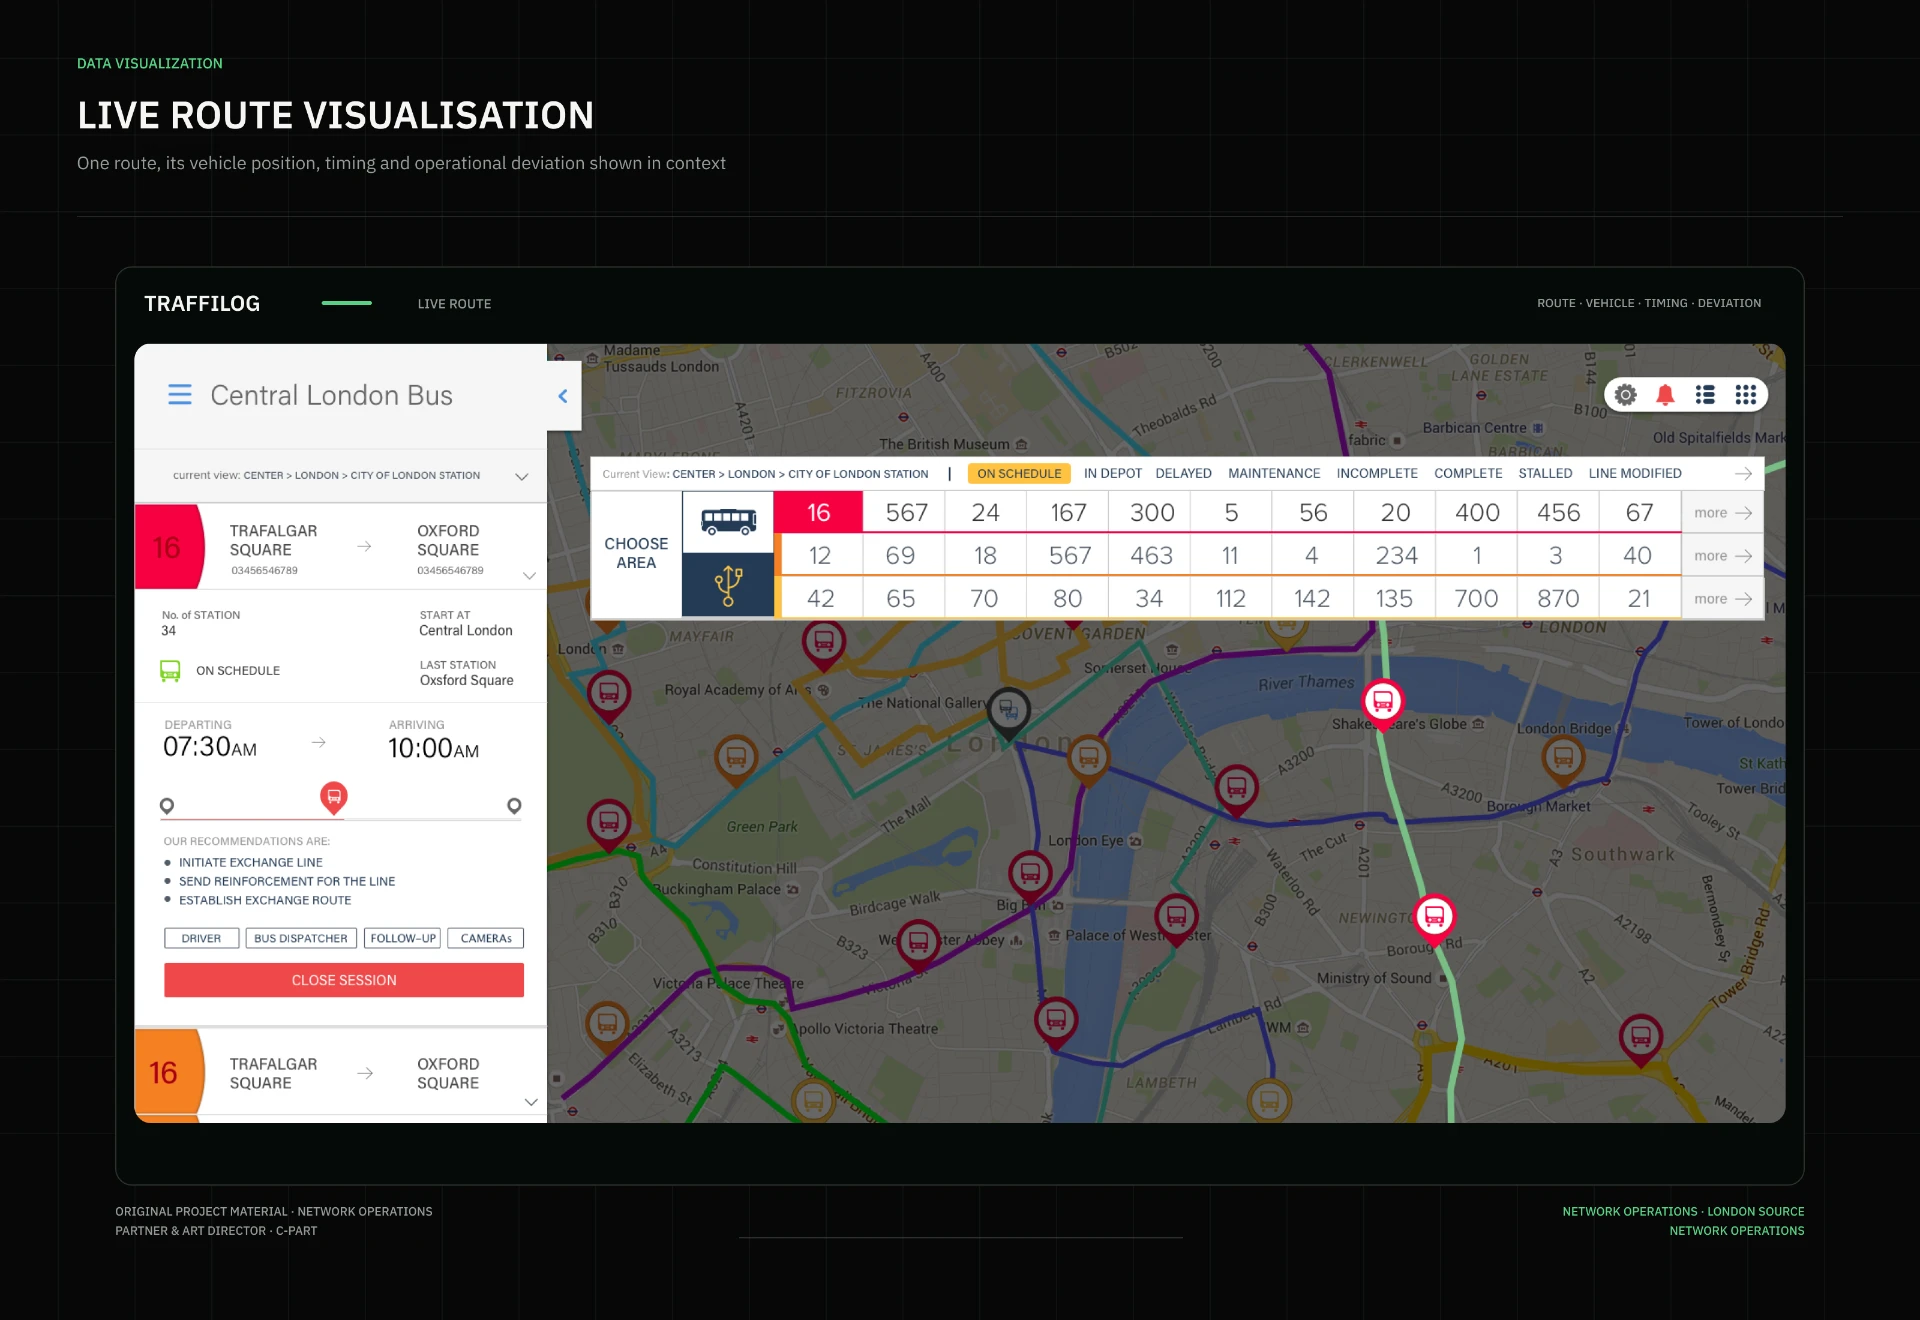Image resolution: width=1920 pixels, height=1320 pixels.
Task: Select the IN DEPOT filter tab
Action: [1112, 474]
